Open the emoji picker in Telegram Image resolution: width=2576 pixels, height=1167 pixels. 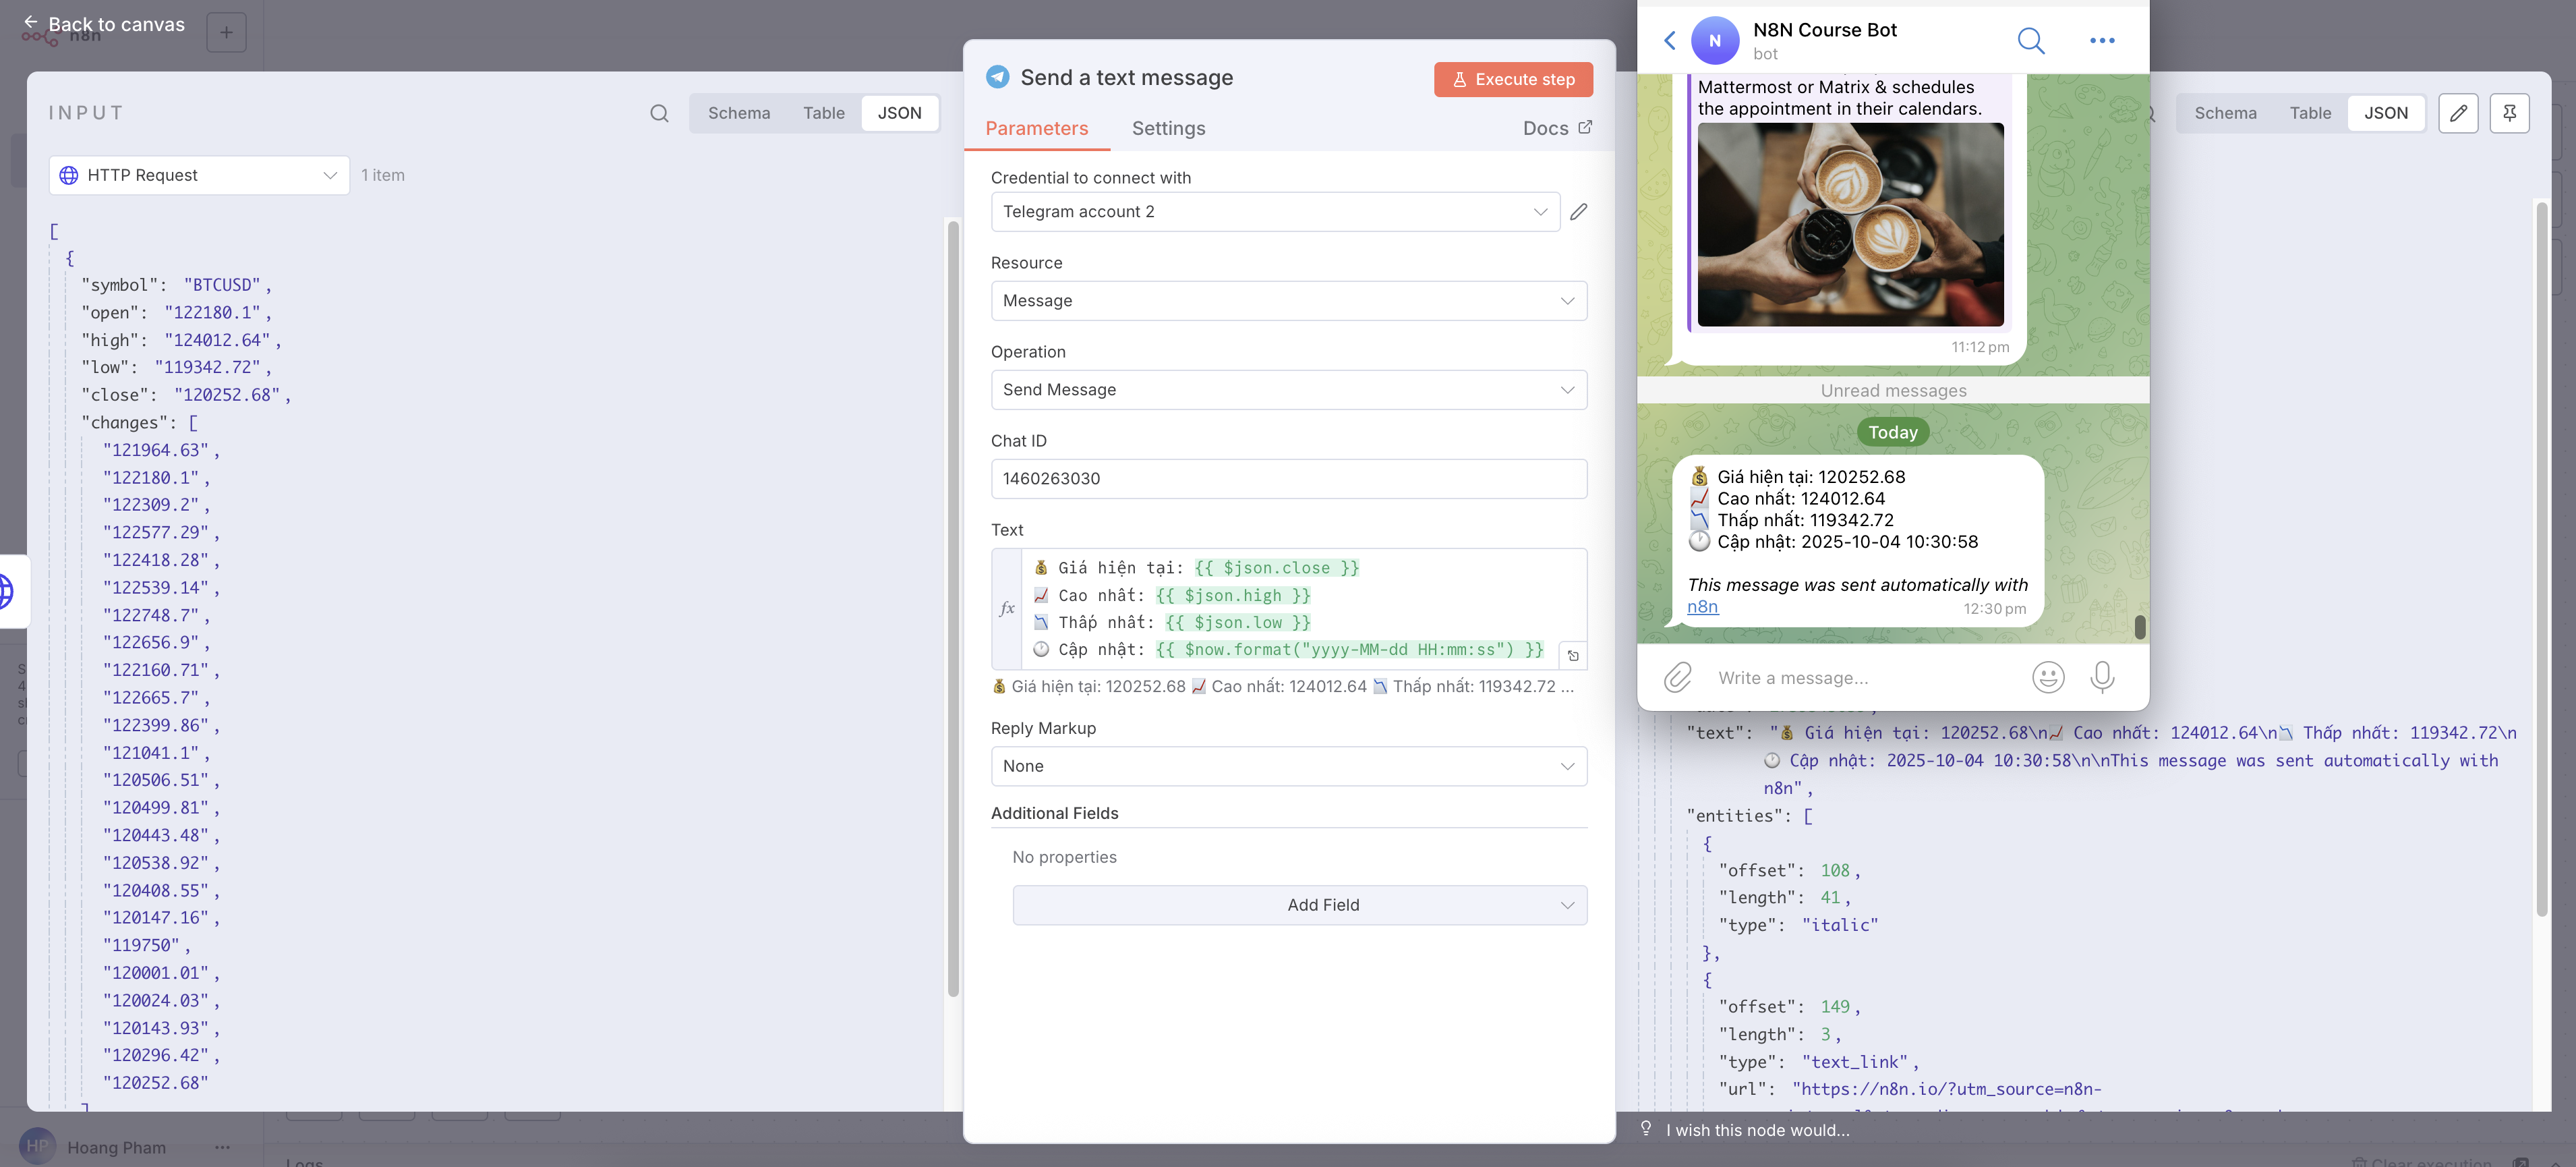pyautogui.click(x=2048, y=678)
